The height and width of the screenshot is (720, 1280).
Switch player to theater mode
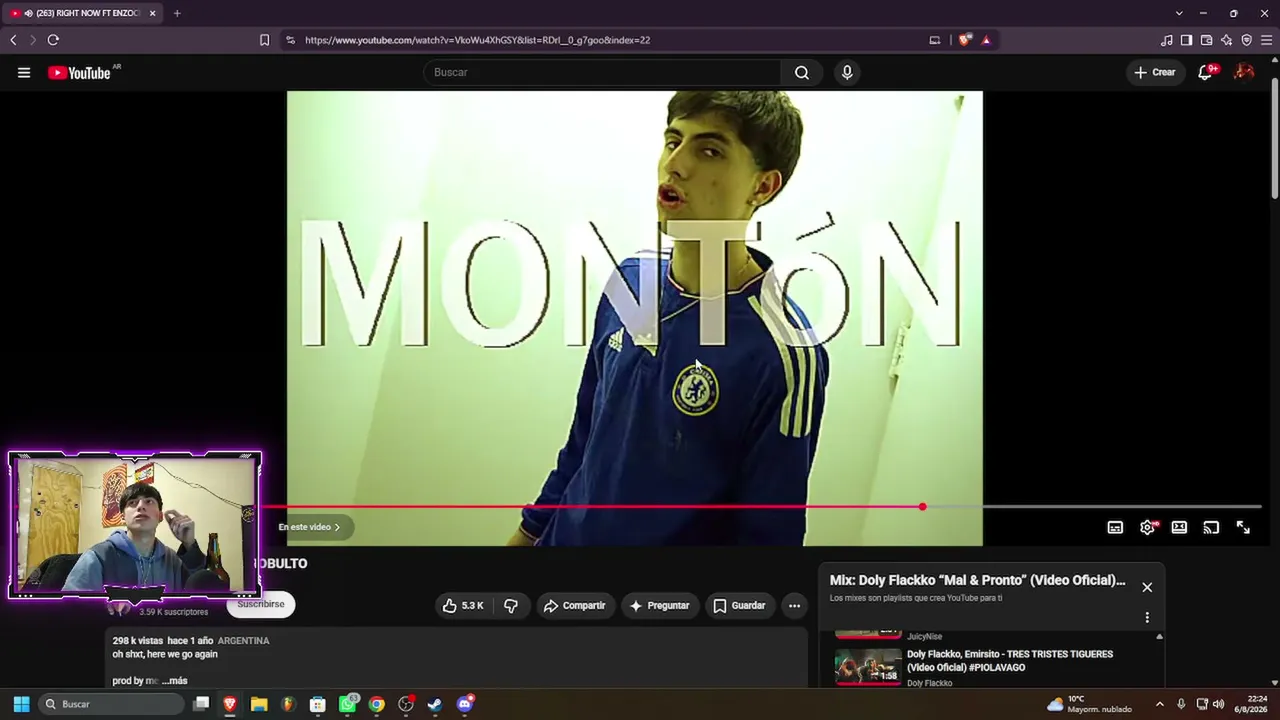pos(1179,527)
